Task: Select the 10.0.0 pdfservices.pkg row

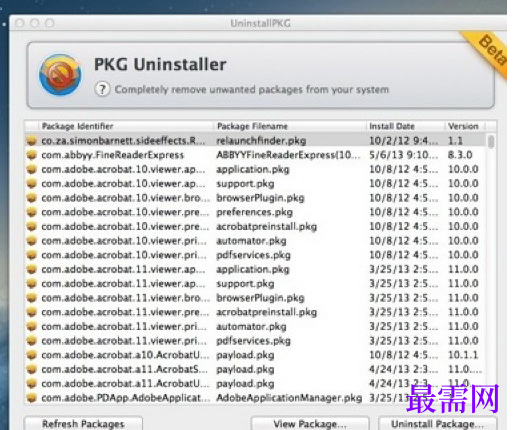Action: 255,255
